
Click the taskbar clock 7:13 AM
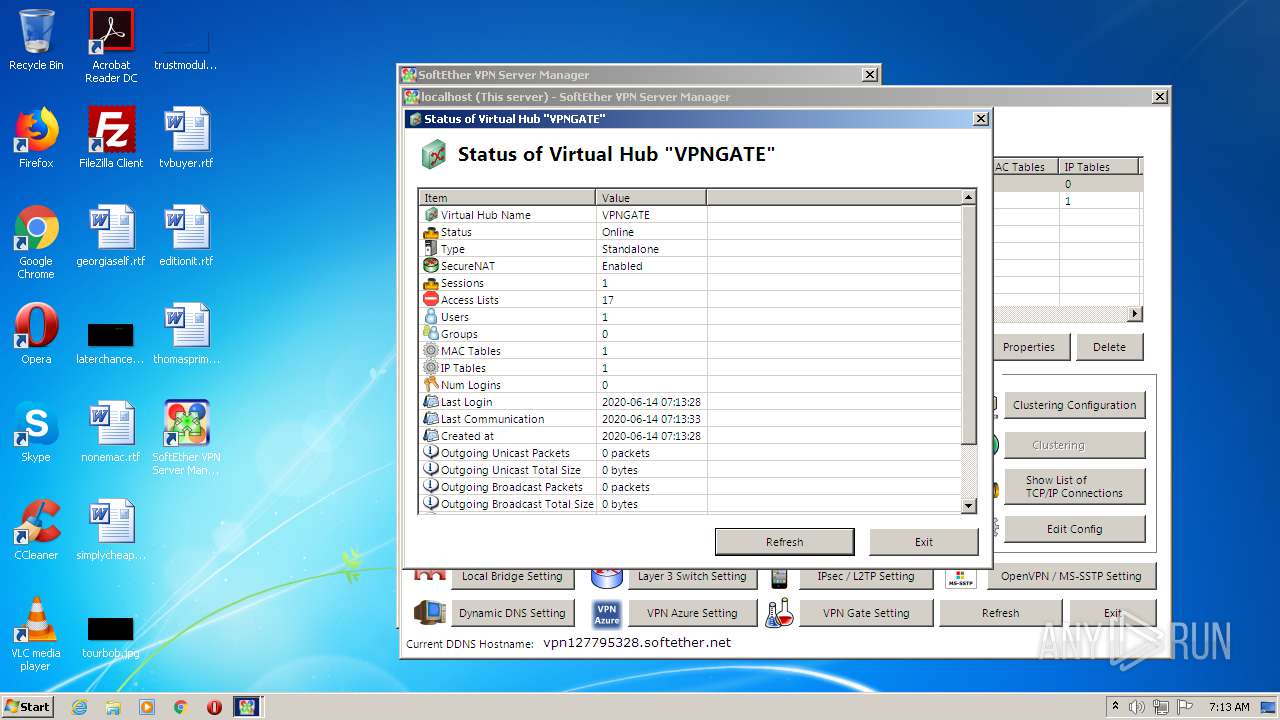(x=1229, y=706)
